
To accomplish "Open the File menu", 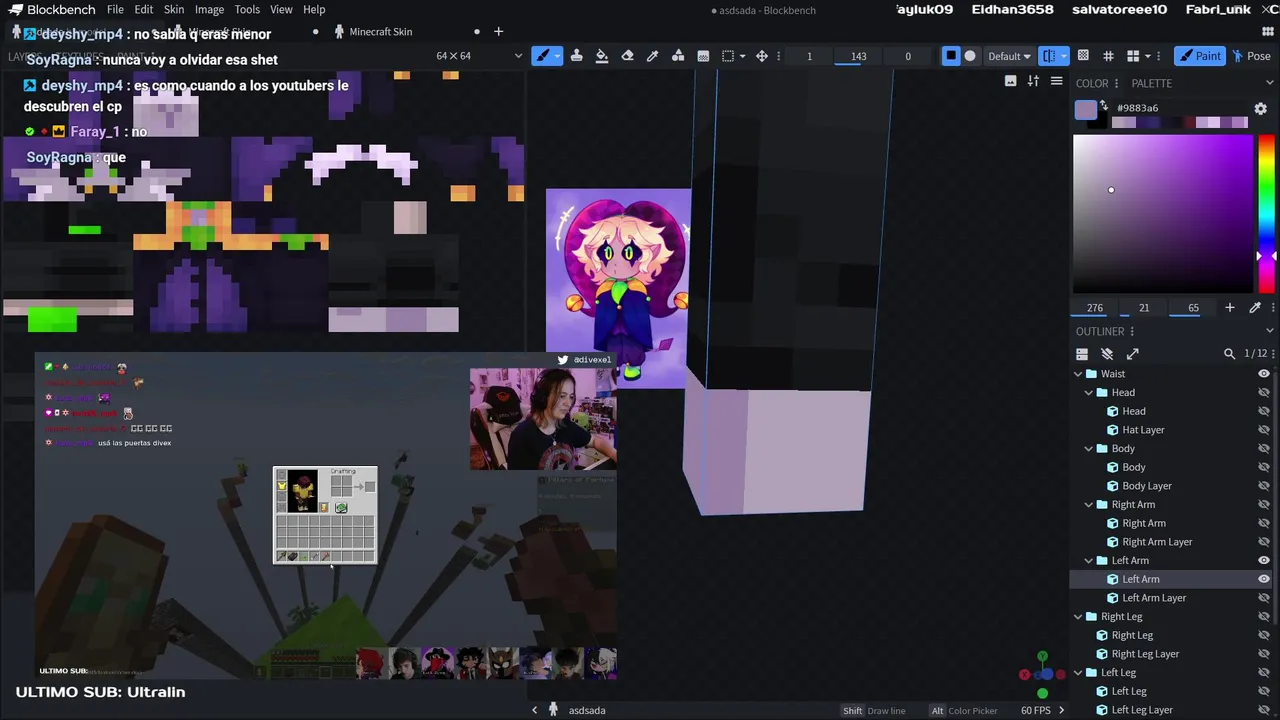I will [115, 10].
